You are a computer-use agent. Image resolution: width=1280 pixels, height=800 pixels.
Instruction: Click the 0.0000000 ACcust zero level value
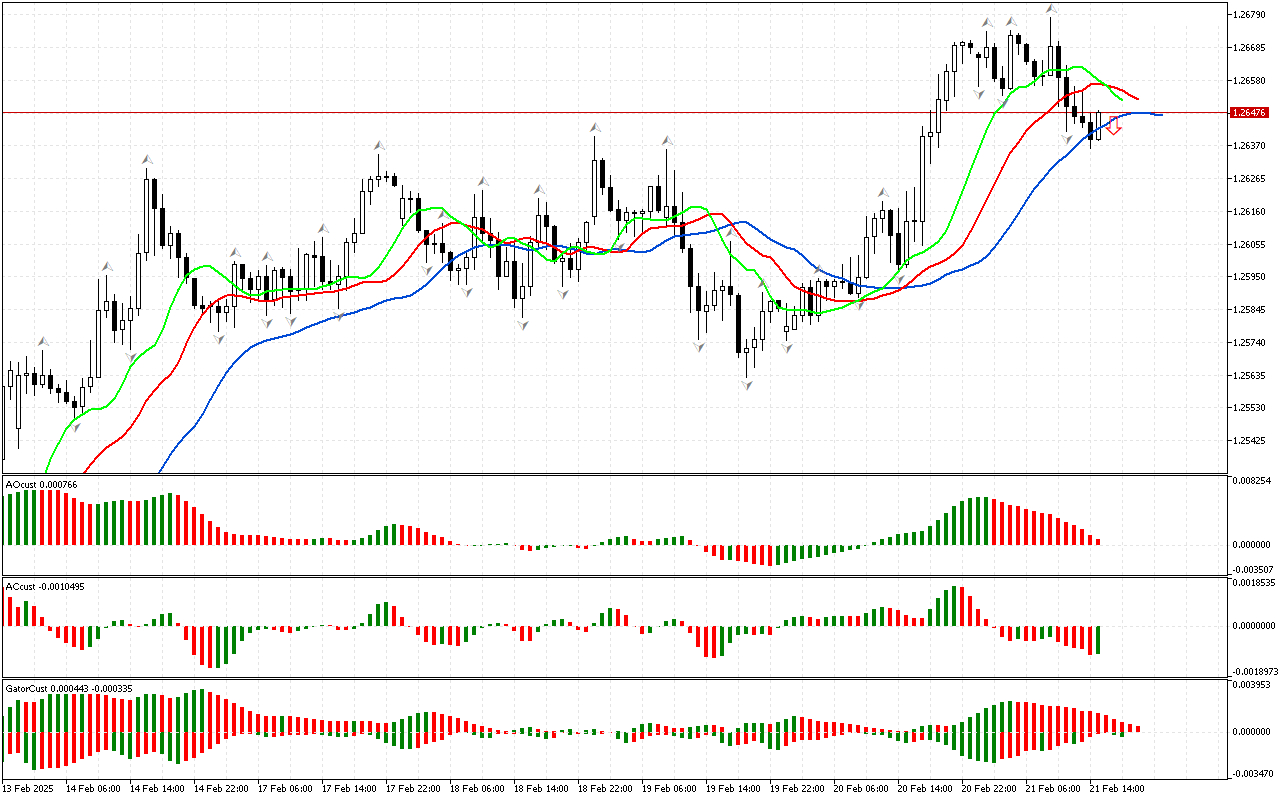tap(1253, 626)
